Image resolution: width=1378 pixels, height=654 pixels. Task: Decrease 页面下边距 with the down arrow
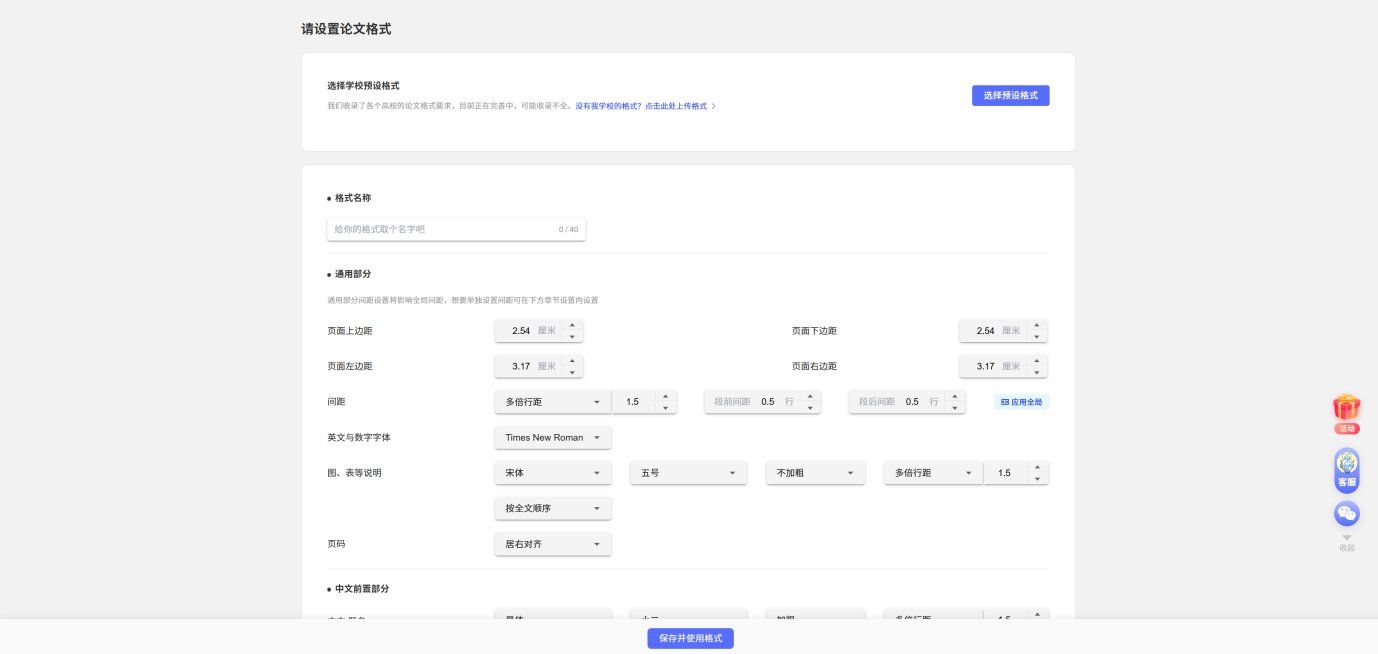[x=1037, y=337]
